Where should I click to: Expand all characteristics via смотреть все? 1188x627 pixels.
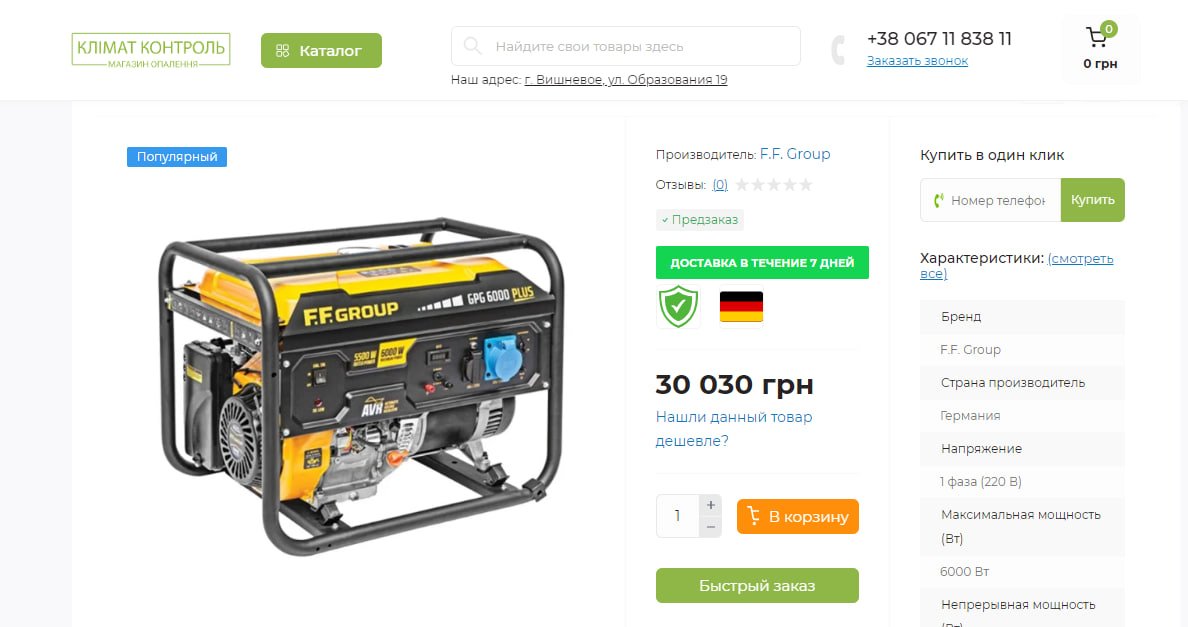coord(1017,266)
